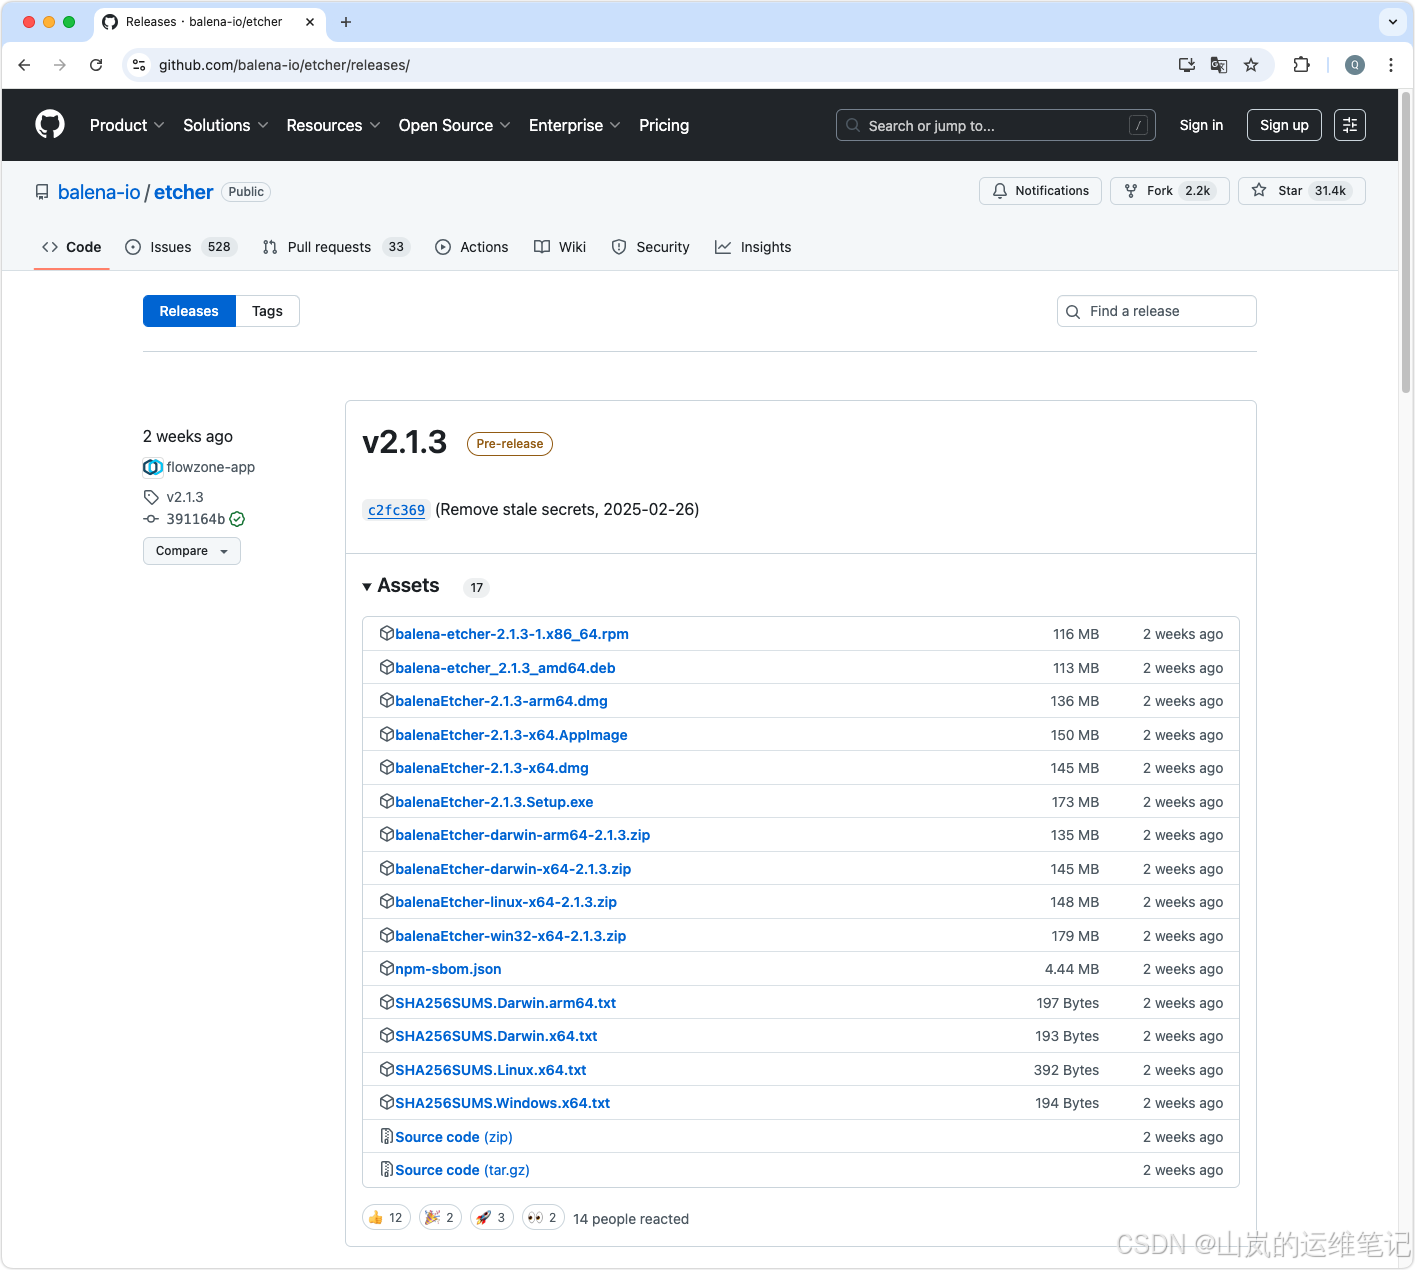Image resolution: width=1415 pixels, height=1270 pixels.
Task: Star the etcher repository
Action: (x=1302, y=191)
